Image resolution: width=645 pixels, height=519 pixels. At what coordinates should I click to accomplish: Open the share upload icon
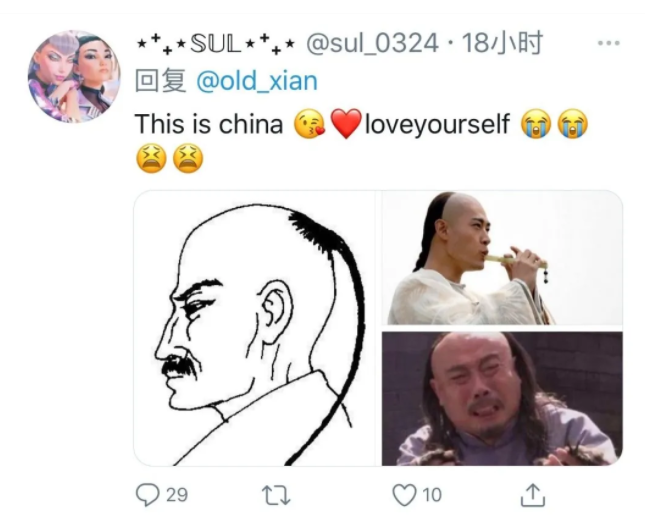533,495
